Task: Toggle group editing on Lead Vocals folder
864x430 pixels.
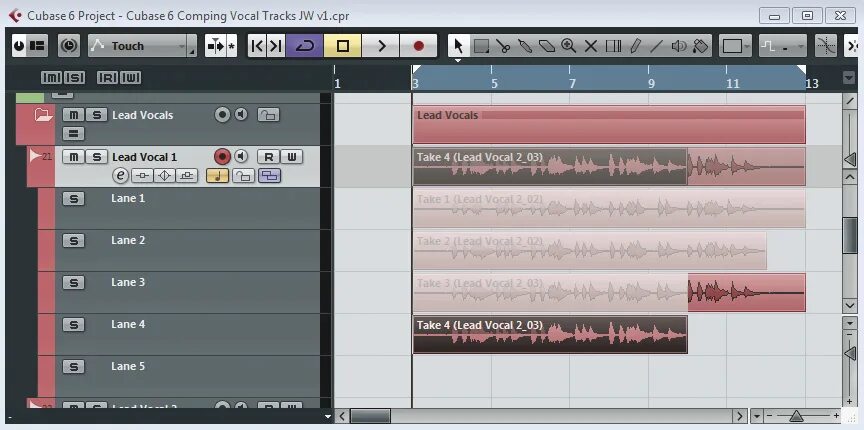Action: (x=73, y=134)
